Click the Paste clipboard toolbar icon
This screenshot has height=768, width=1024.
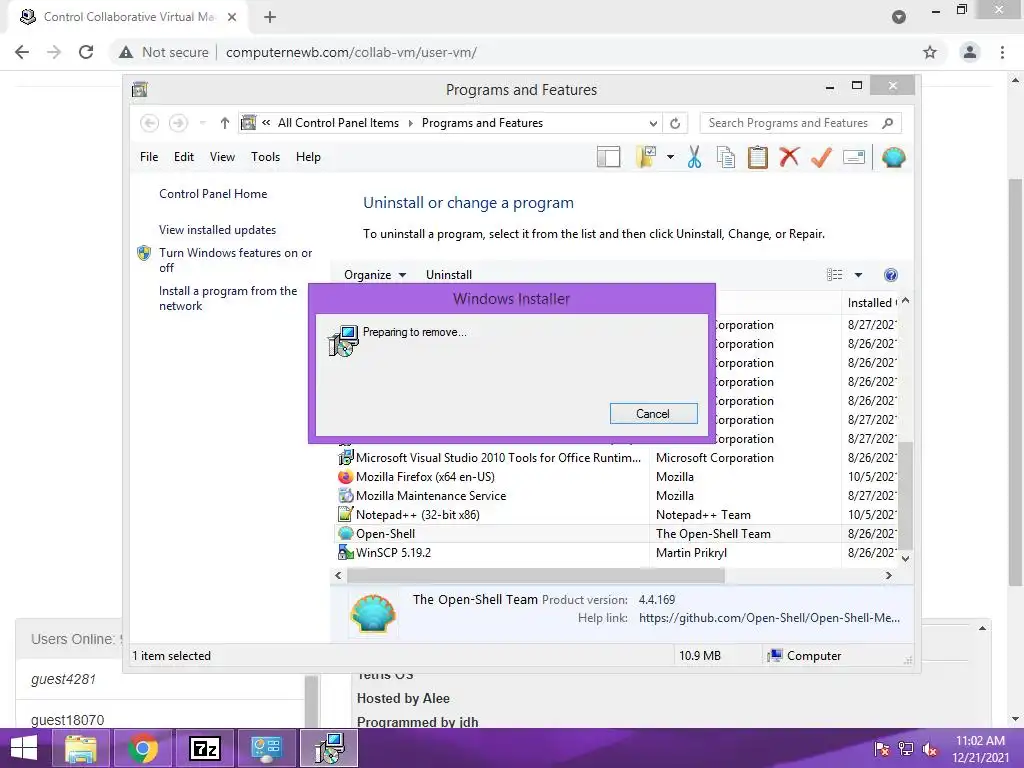click(x=758, y=157)
